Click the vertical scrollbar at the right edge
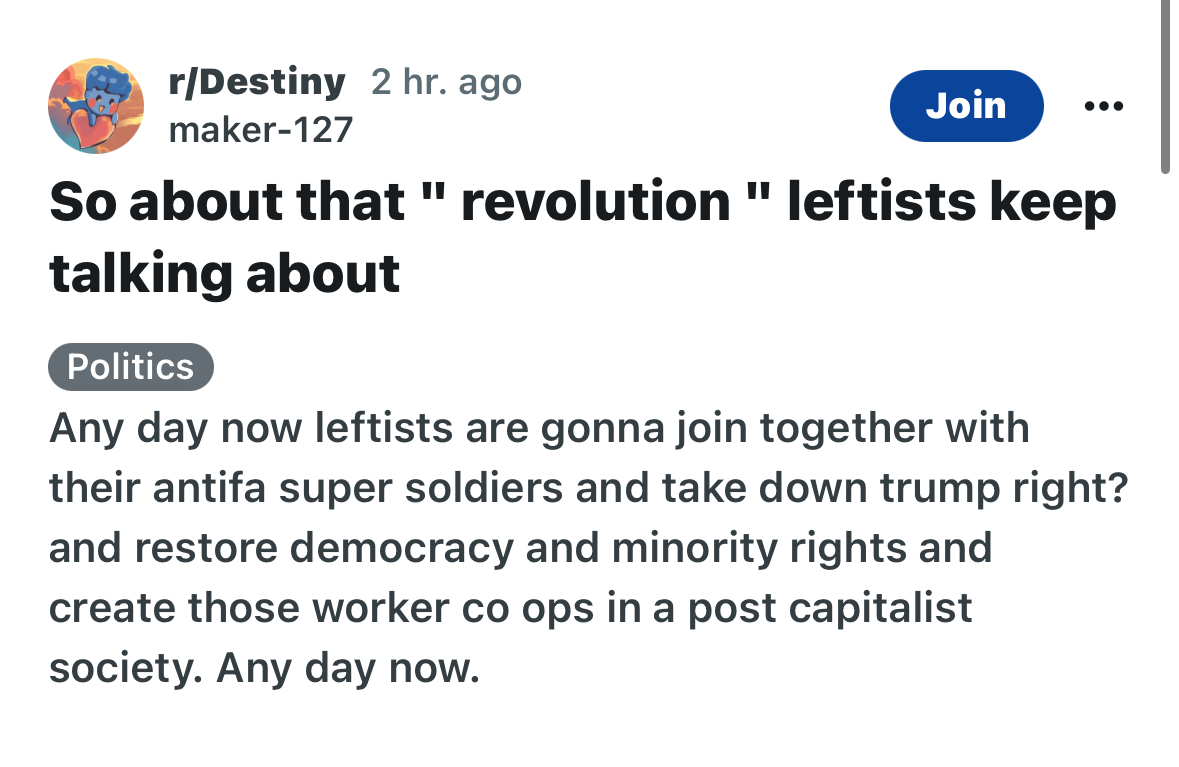The width and height of the screenshot is (1179, 767). pyautogui.click(x=1165, y=90)
